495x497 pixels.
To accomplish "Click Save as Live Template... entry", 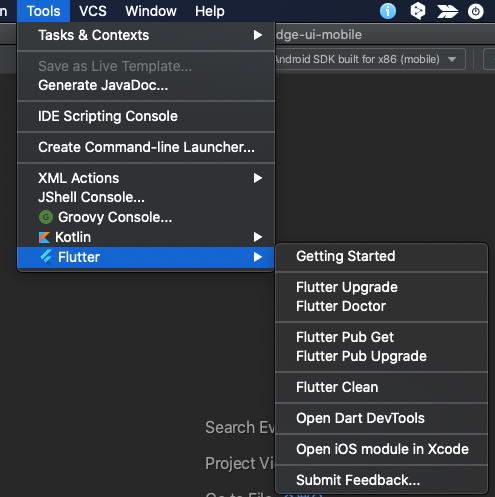I will pyautogui.click(x=146, y=66).
